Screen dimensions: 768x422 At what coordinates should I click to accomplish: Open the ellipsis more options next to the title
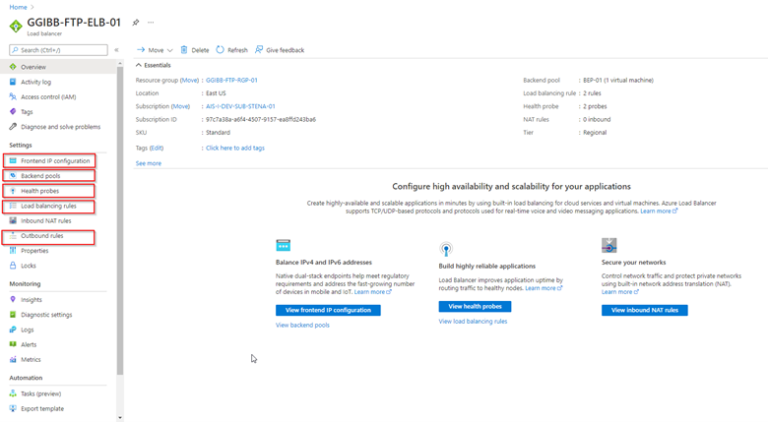tap(151, 22)
